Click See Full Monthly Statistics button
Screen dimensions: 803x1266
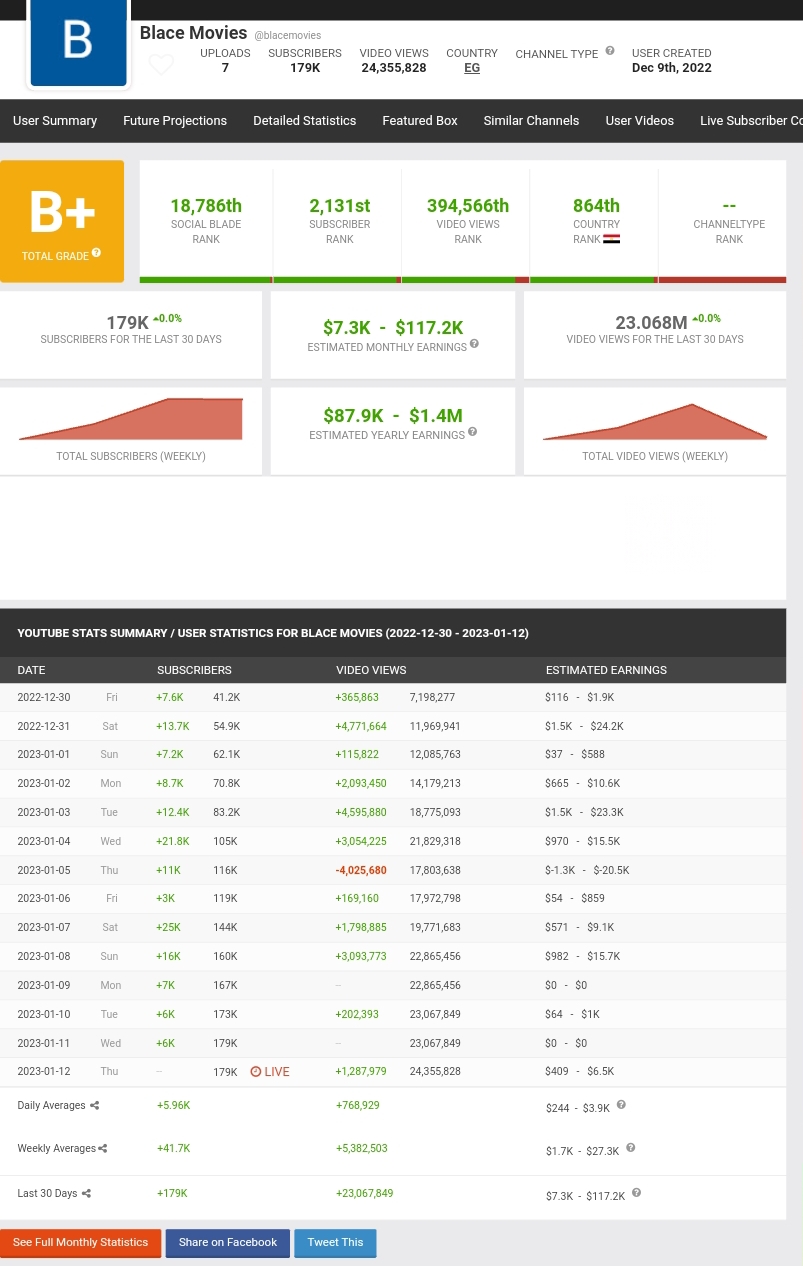(x=80, y=1243)
